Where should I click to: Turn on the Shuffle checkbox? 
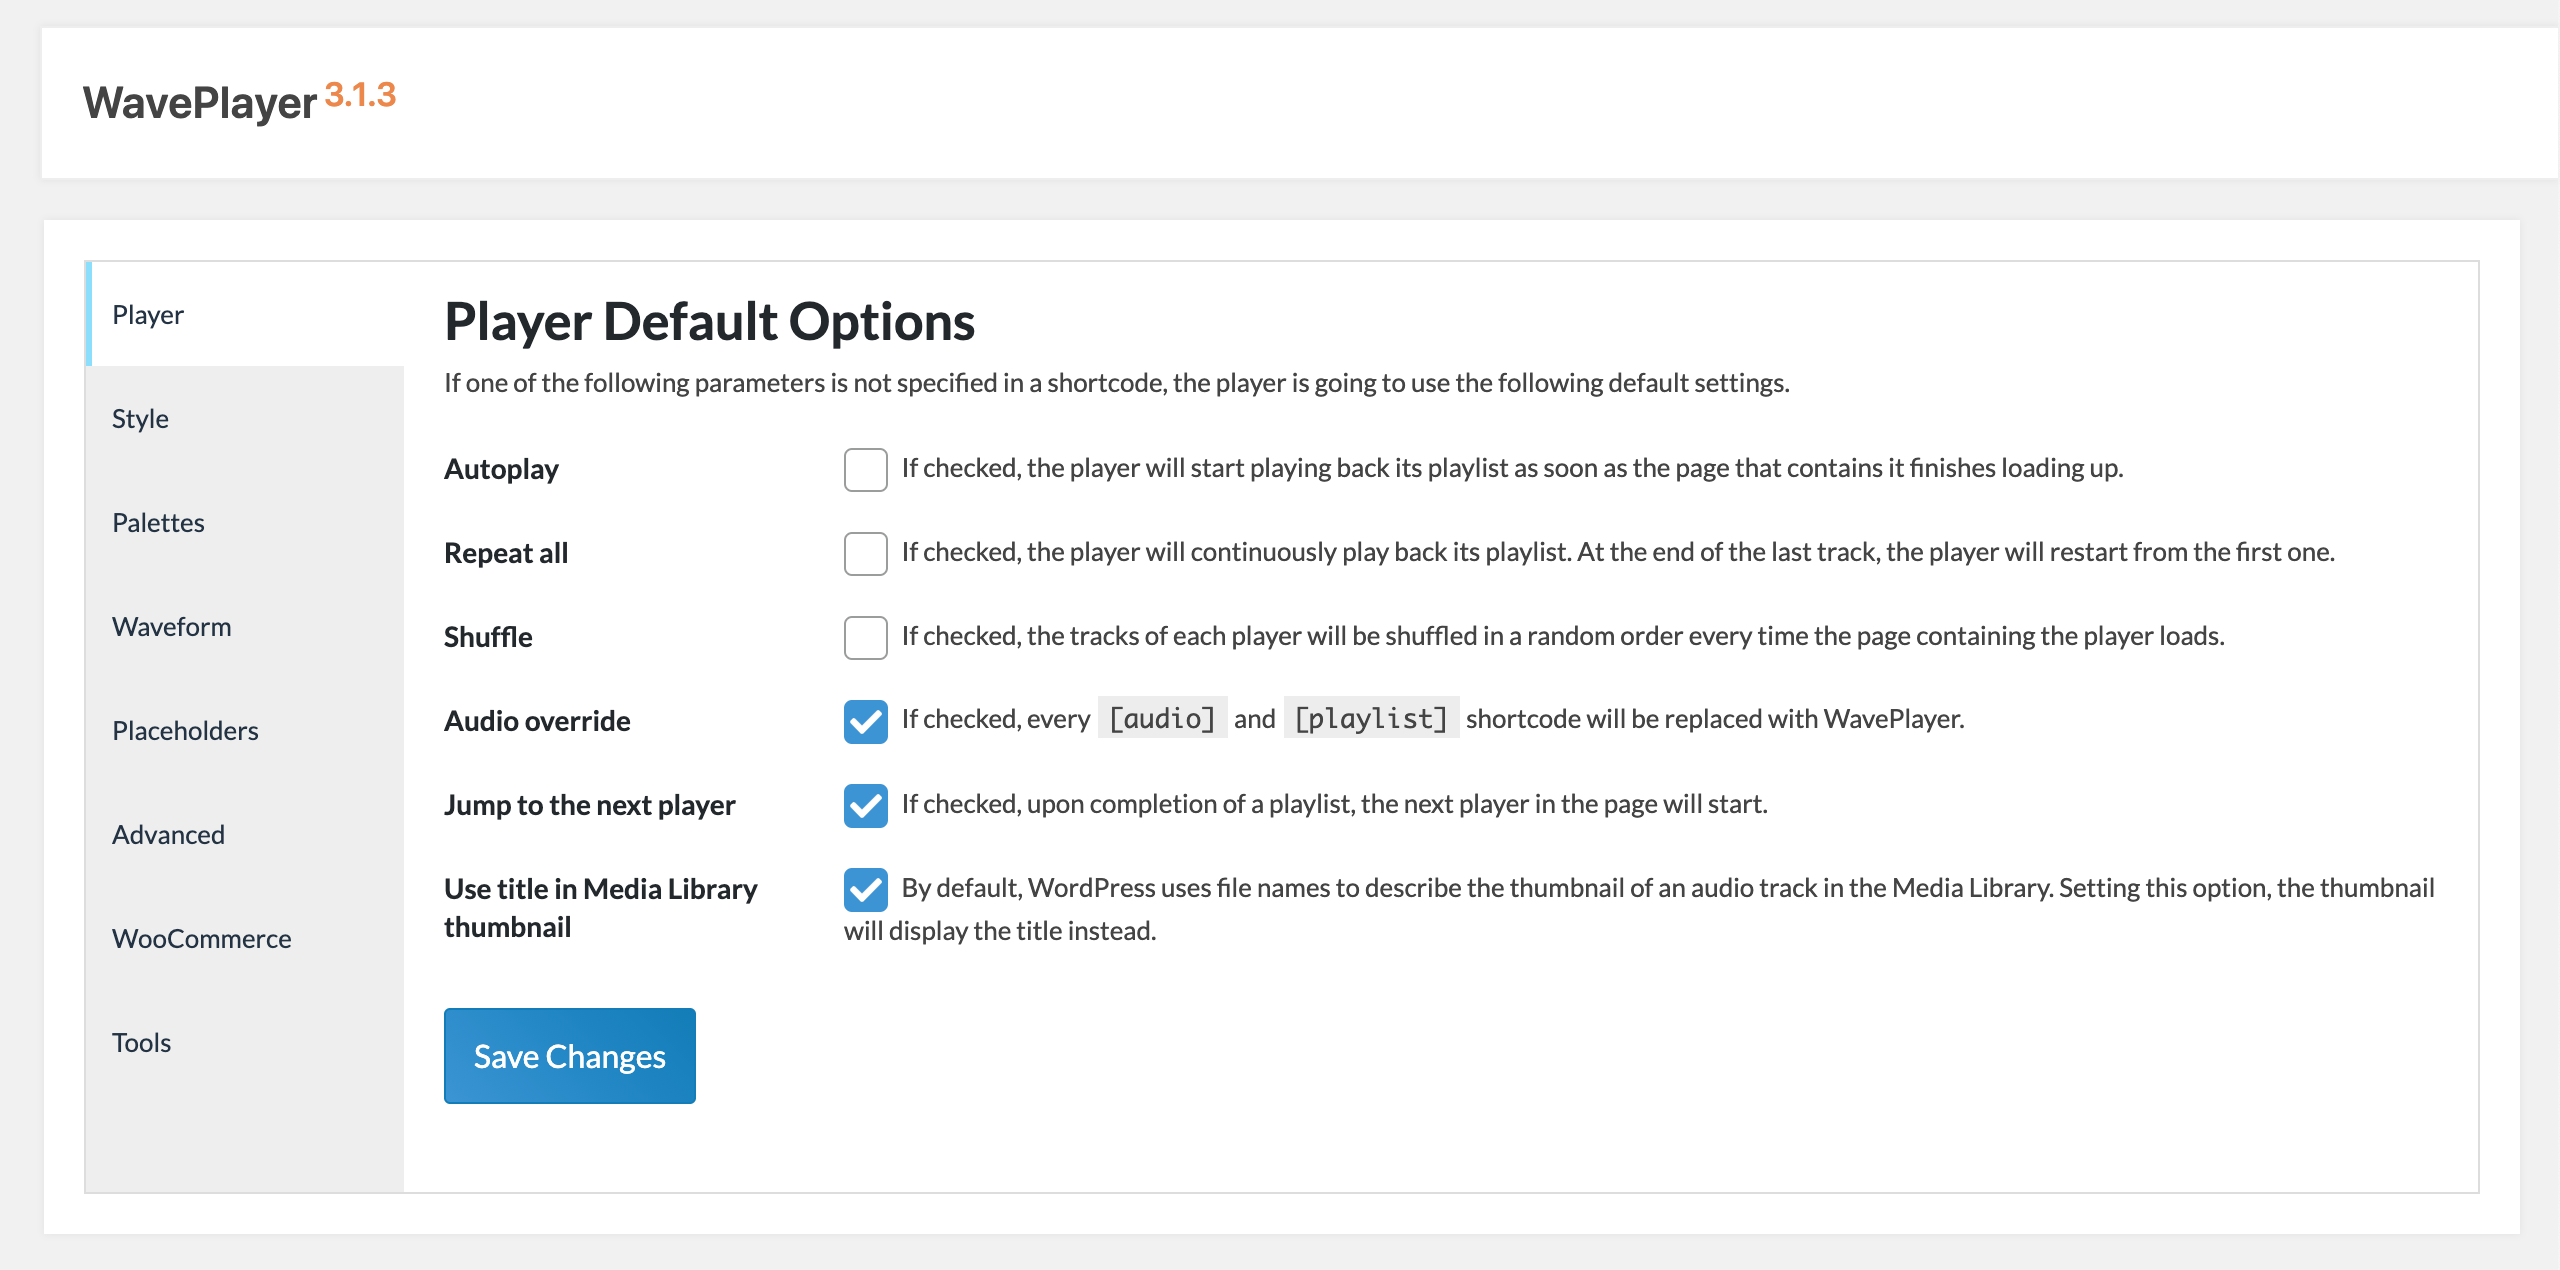tap(865, 638)
